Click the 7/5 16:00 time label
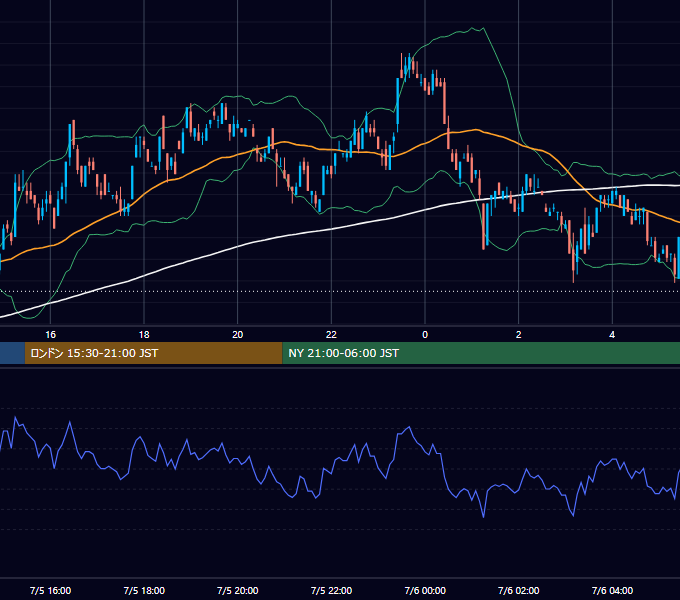Image resolution: width=680 pixels, height=600 pixels. click(x=50, y=590)
